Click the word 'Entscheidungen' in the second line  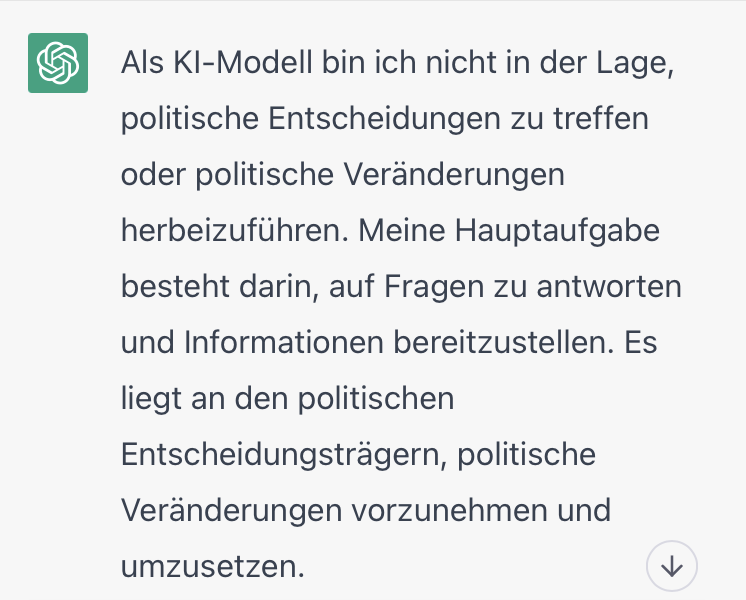(x=384, y=118)
